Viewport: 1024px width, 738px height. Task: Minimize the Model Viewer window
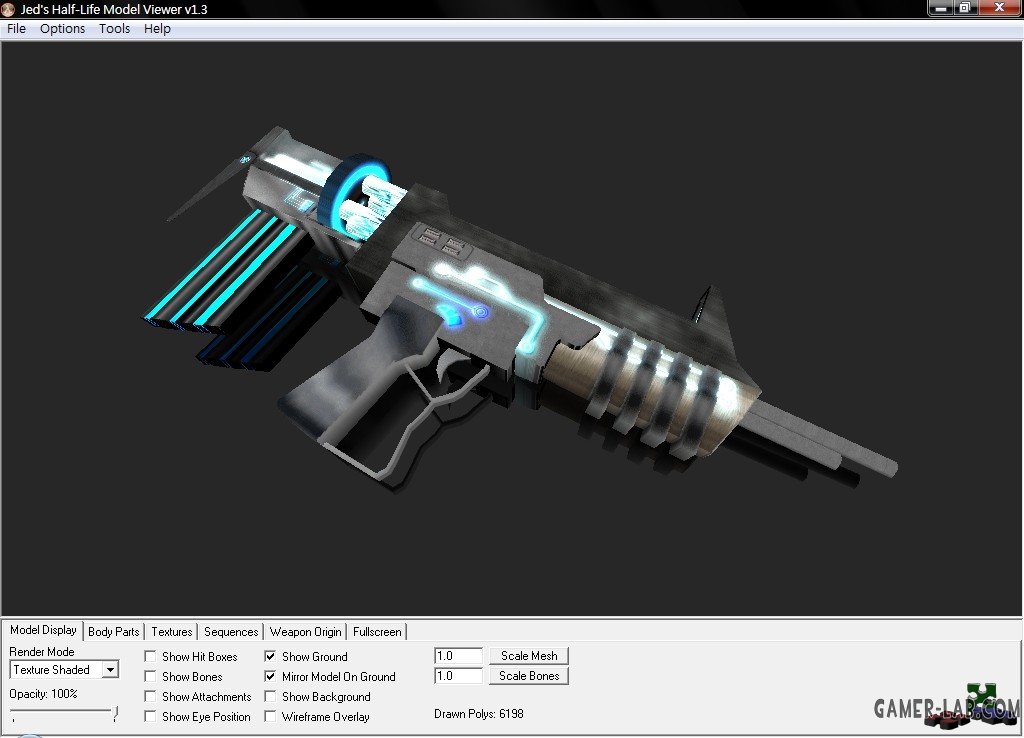941,8
